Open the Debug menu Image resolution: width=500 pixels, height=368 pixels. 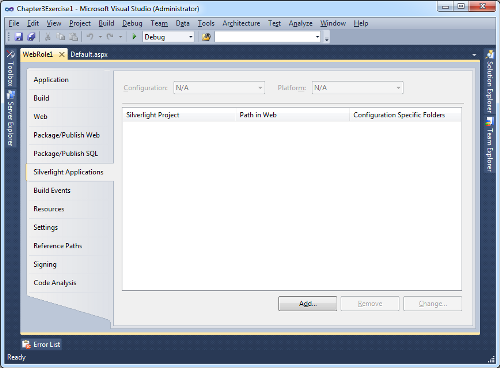132,23
